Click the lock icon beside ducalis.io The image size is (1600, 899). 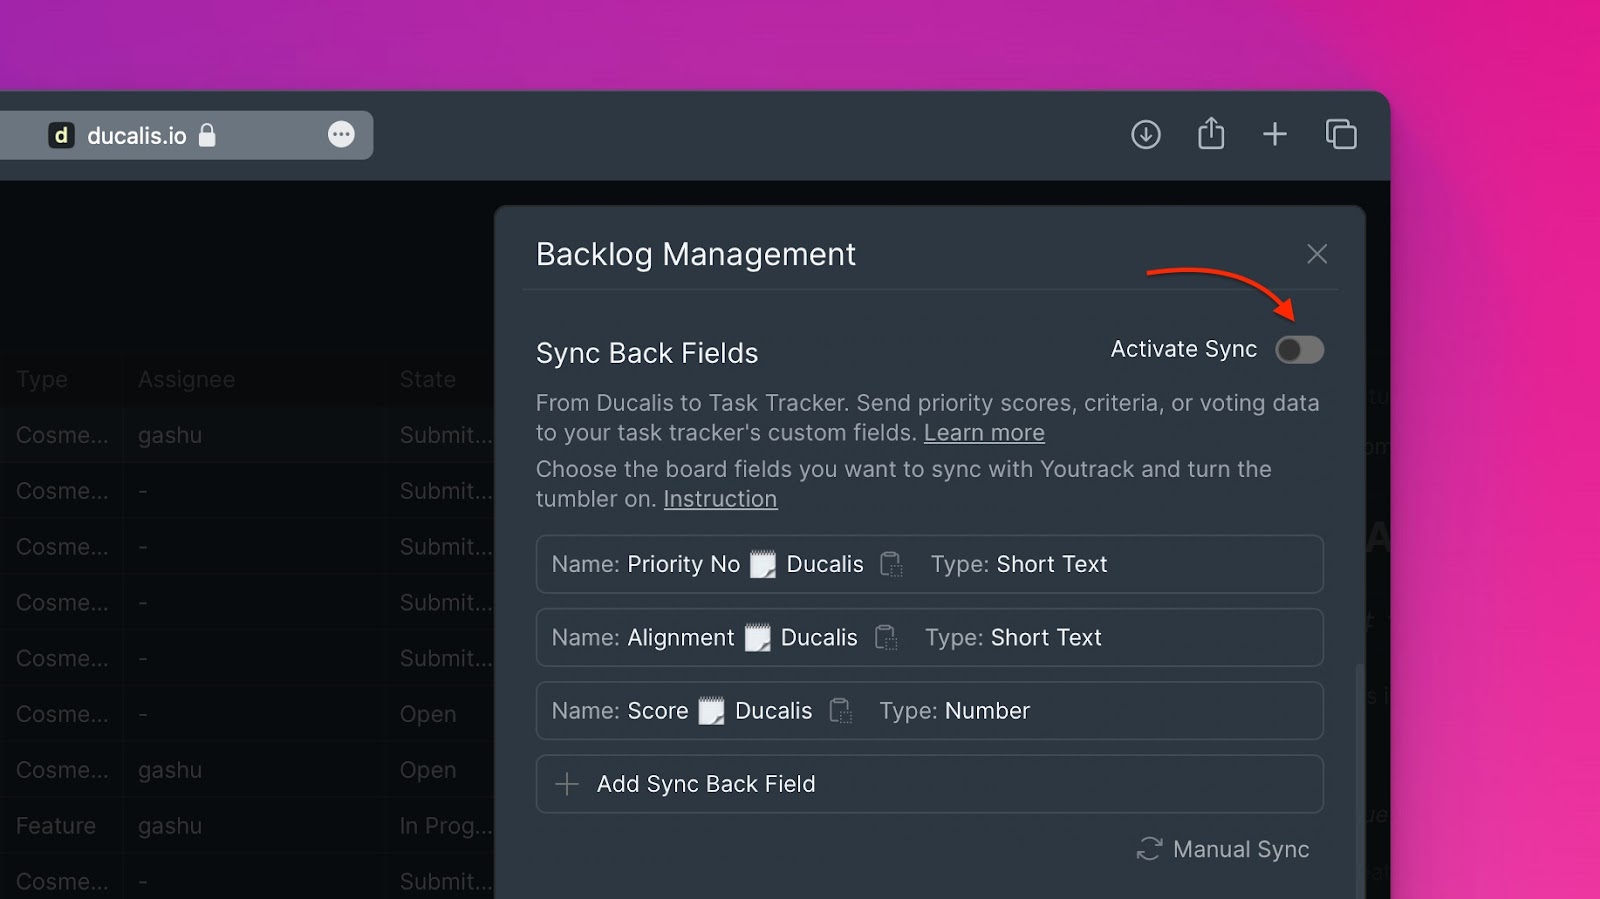click(207, 135)
